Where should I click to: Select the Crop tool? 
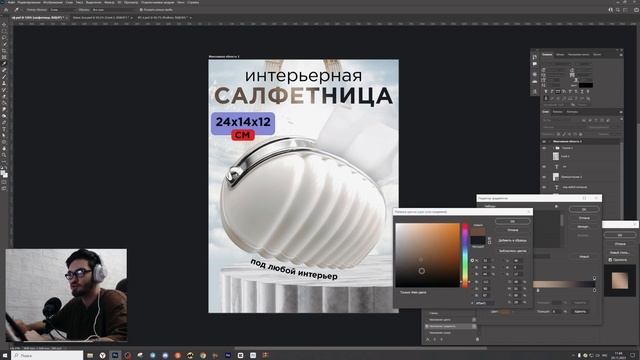4,51
